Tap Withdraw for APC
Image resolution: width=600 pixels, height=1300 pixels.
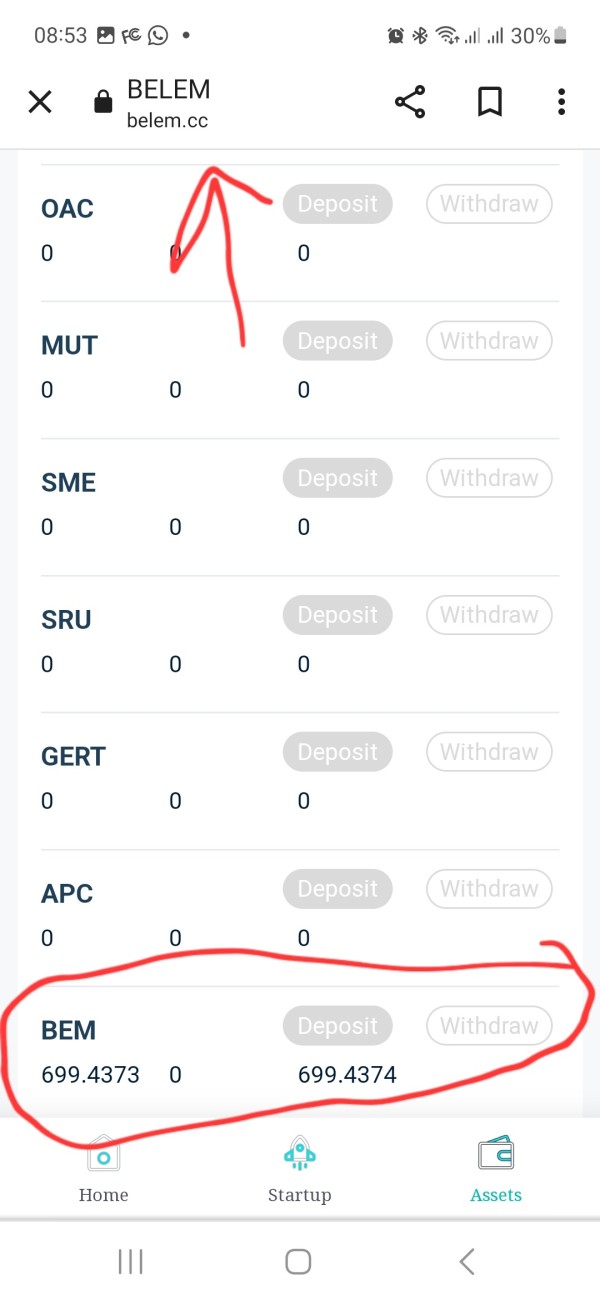[489, 889]
